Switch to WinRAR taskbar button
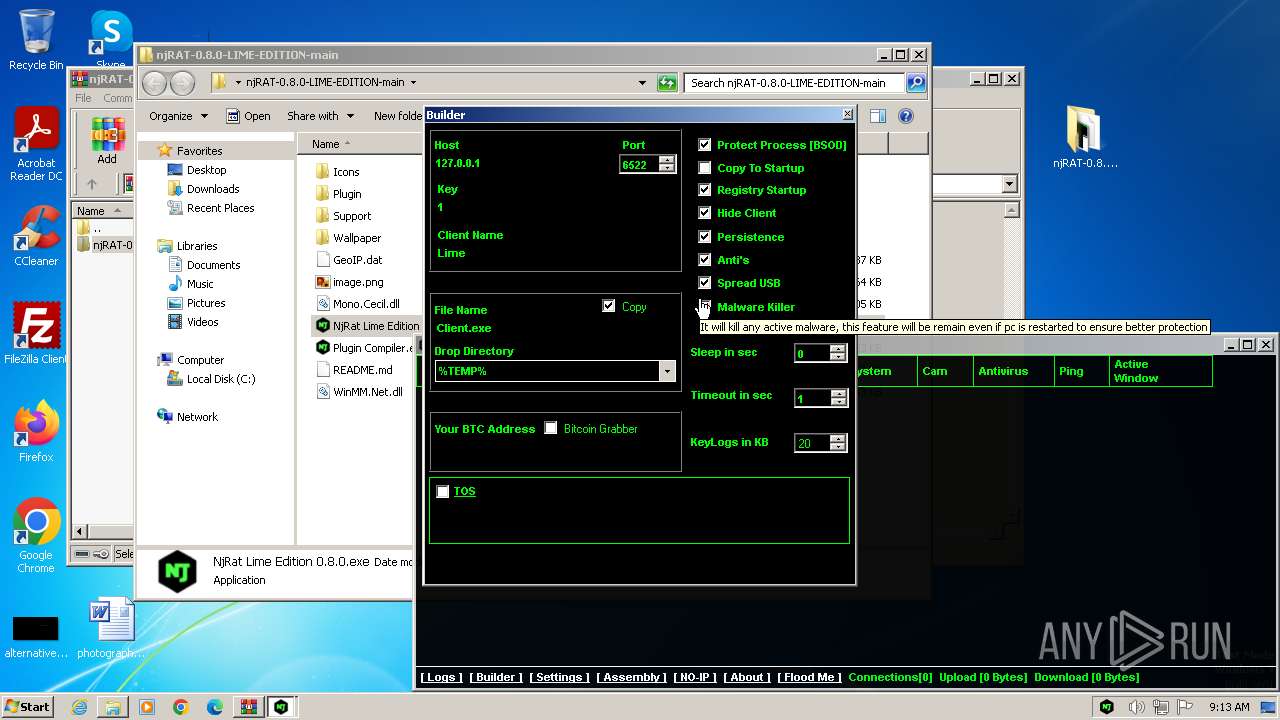The width and height of the screenshot is (1280, 720). point(248,707)
